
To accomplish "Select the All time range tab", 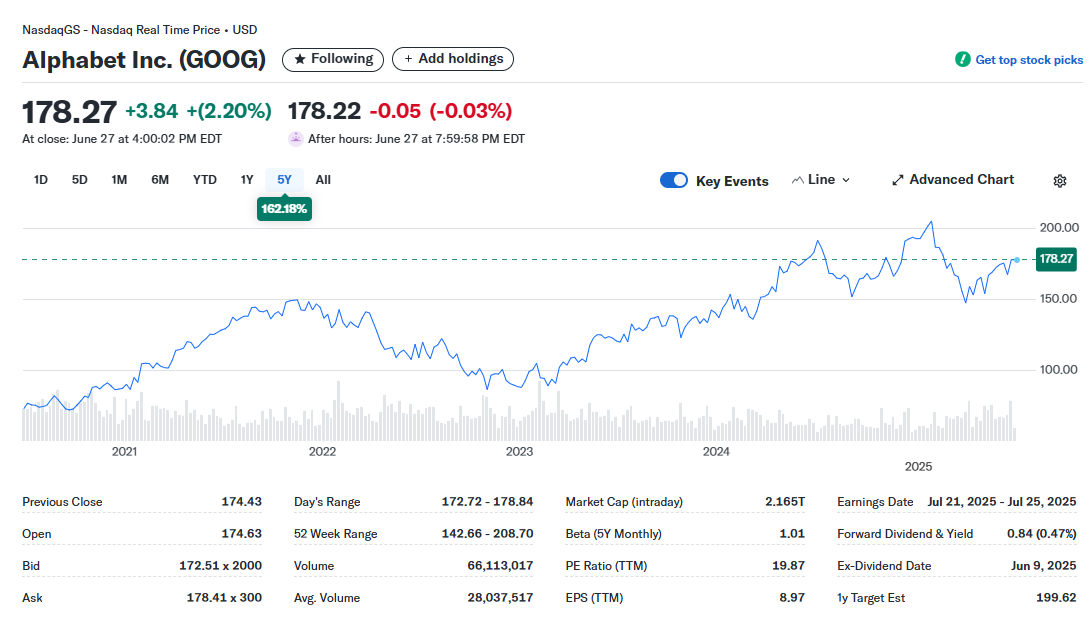I will (x=323, y=180).
